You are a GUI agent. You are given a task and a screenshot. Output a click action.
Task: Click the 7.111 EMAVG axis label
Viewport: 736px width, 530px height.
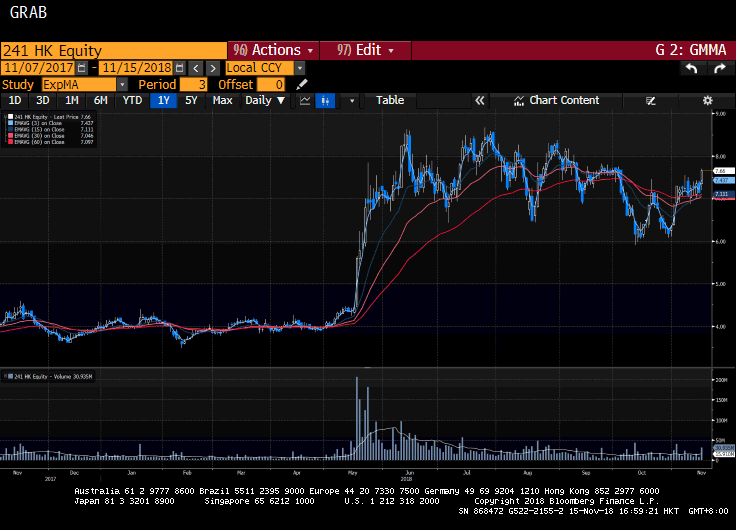coord(722,194)
